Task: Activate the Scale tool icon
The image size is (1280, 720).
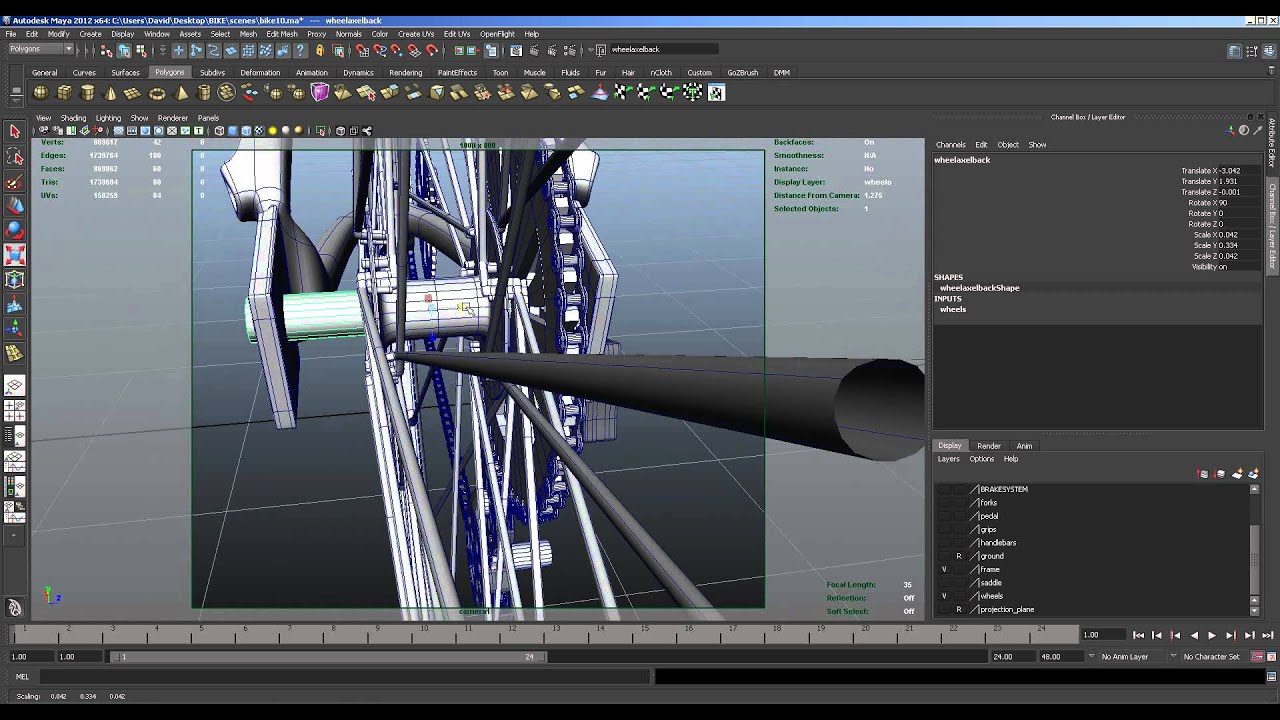Action: tap(14, 255)
